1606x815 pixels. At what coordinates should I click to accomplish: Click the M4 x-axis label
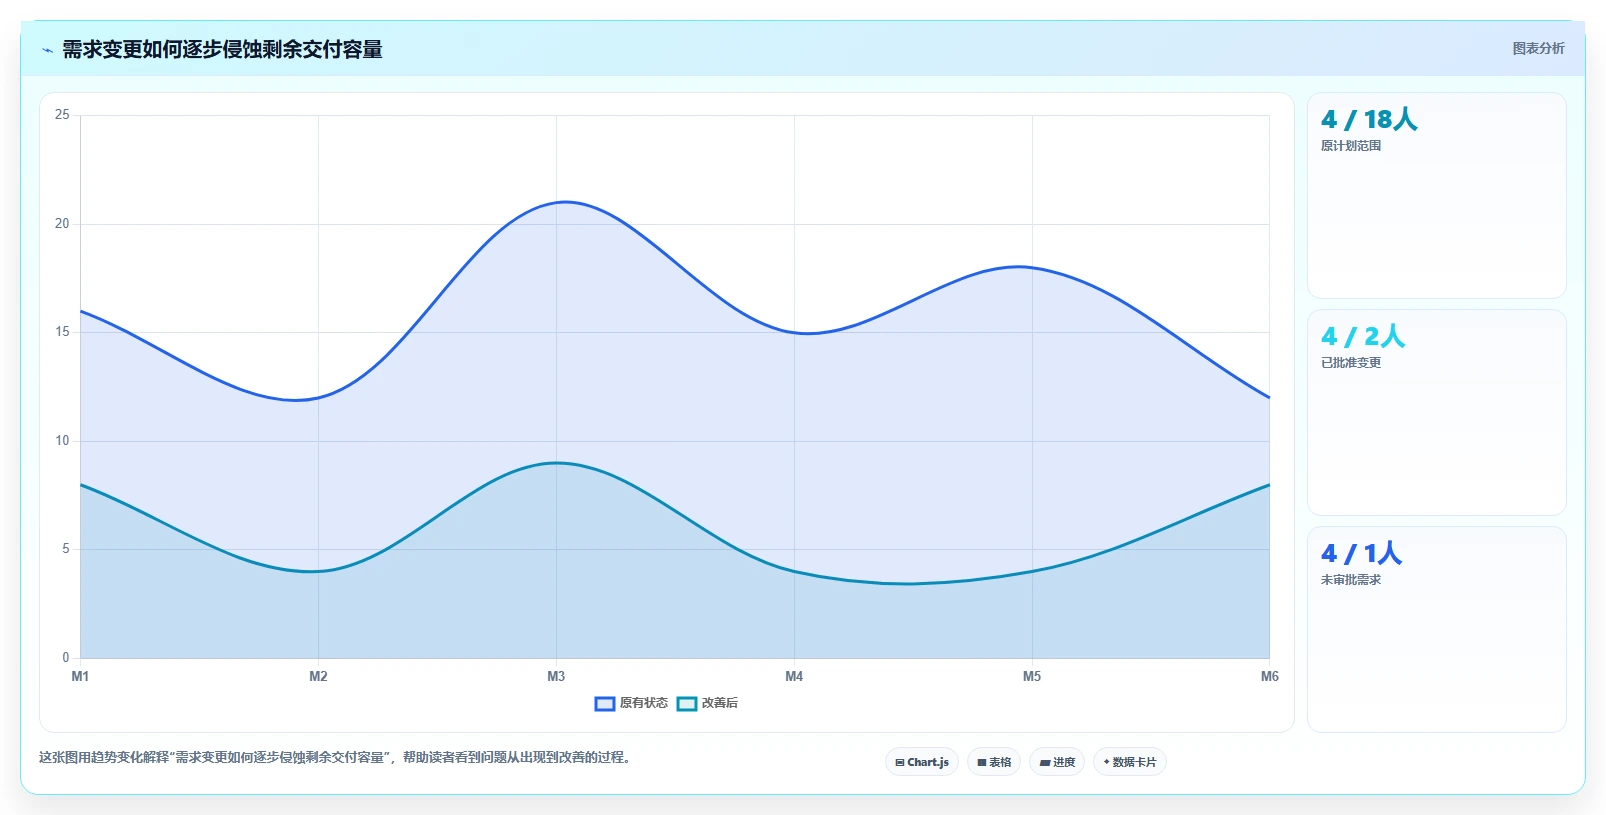click(794, 677)
